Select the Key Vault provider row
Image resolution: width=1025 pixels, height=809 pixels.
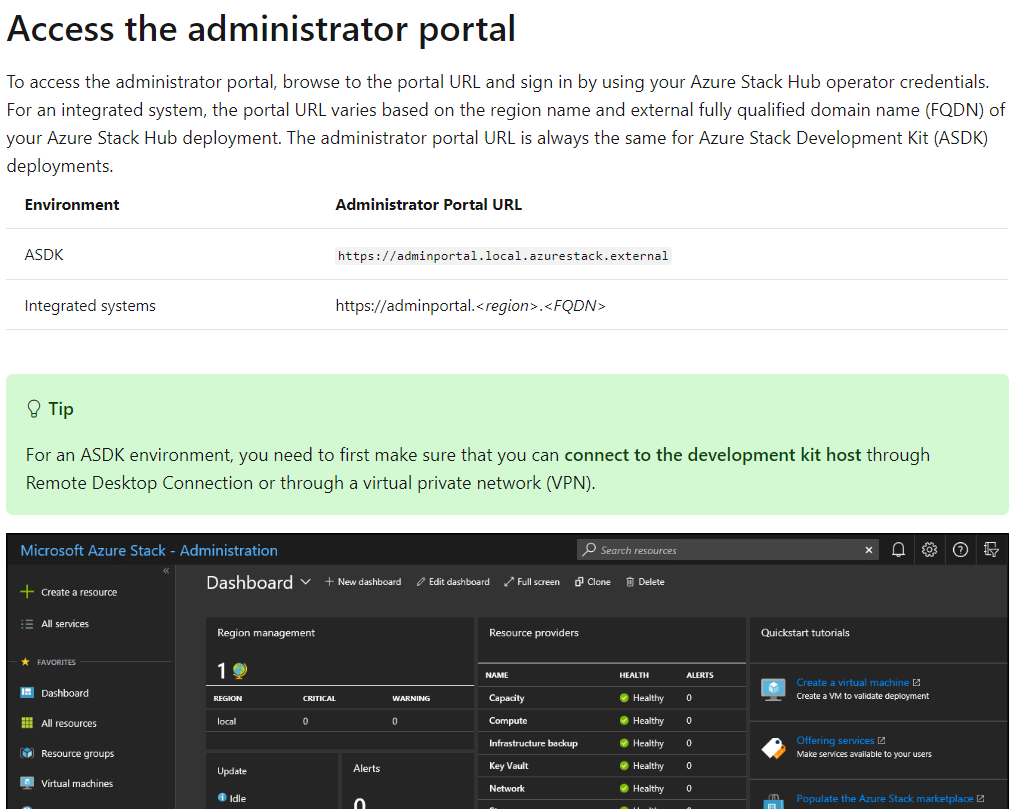click(x=612, y=766)
